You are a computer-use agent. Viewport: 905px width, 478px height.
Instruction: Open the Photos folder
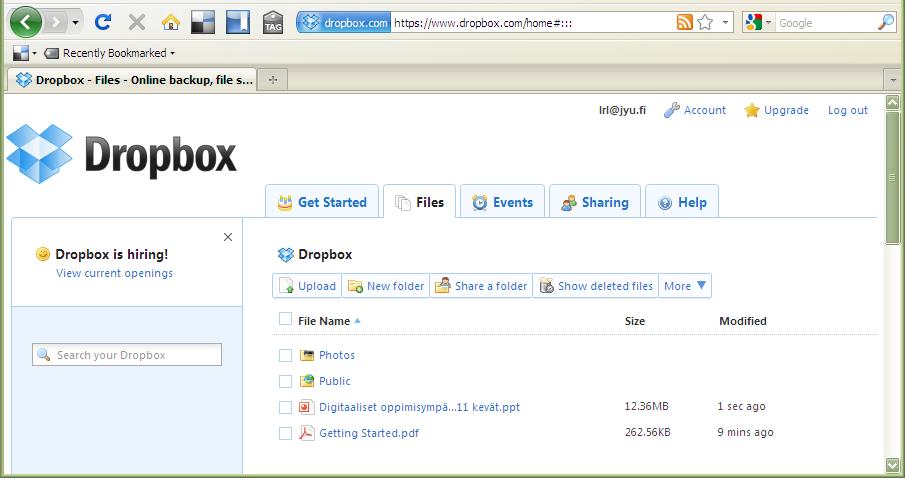(x=337, y=355)
